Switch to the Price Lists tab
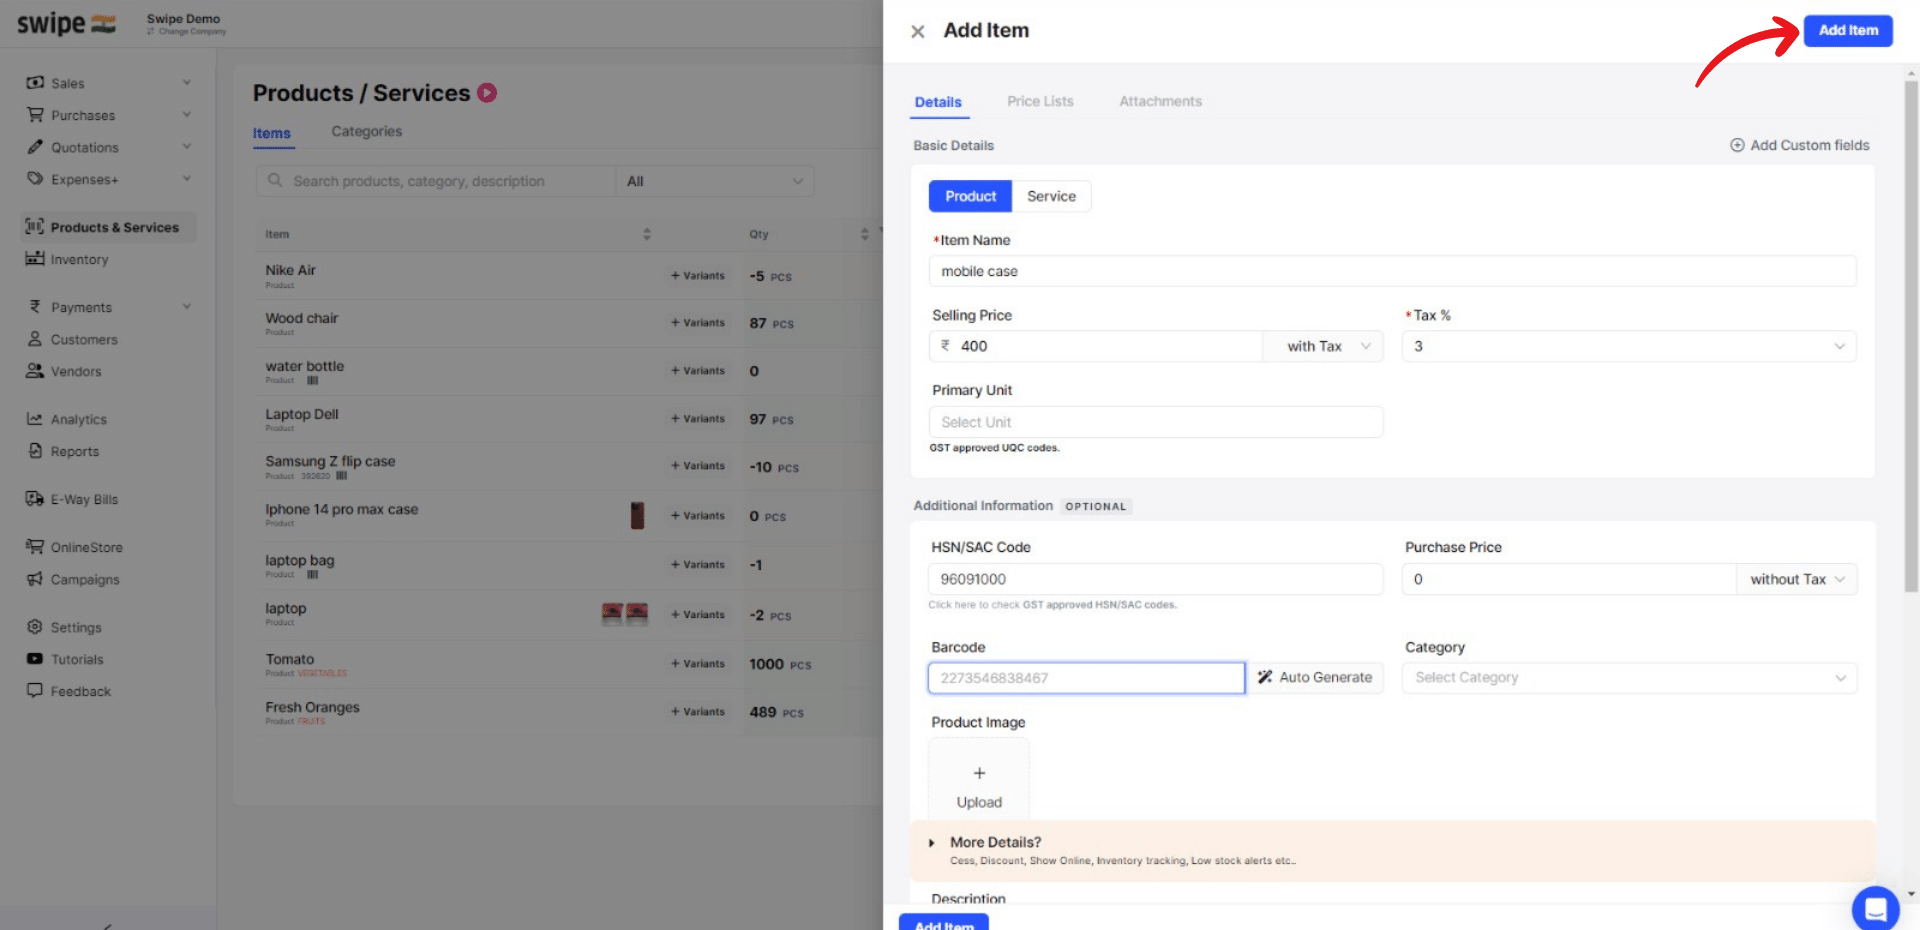This screenshot has width=1920, height=930. [x=1040, y=101]
